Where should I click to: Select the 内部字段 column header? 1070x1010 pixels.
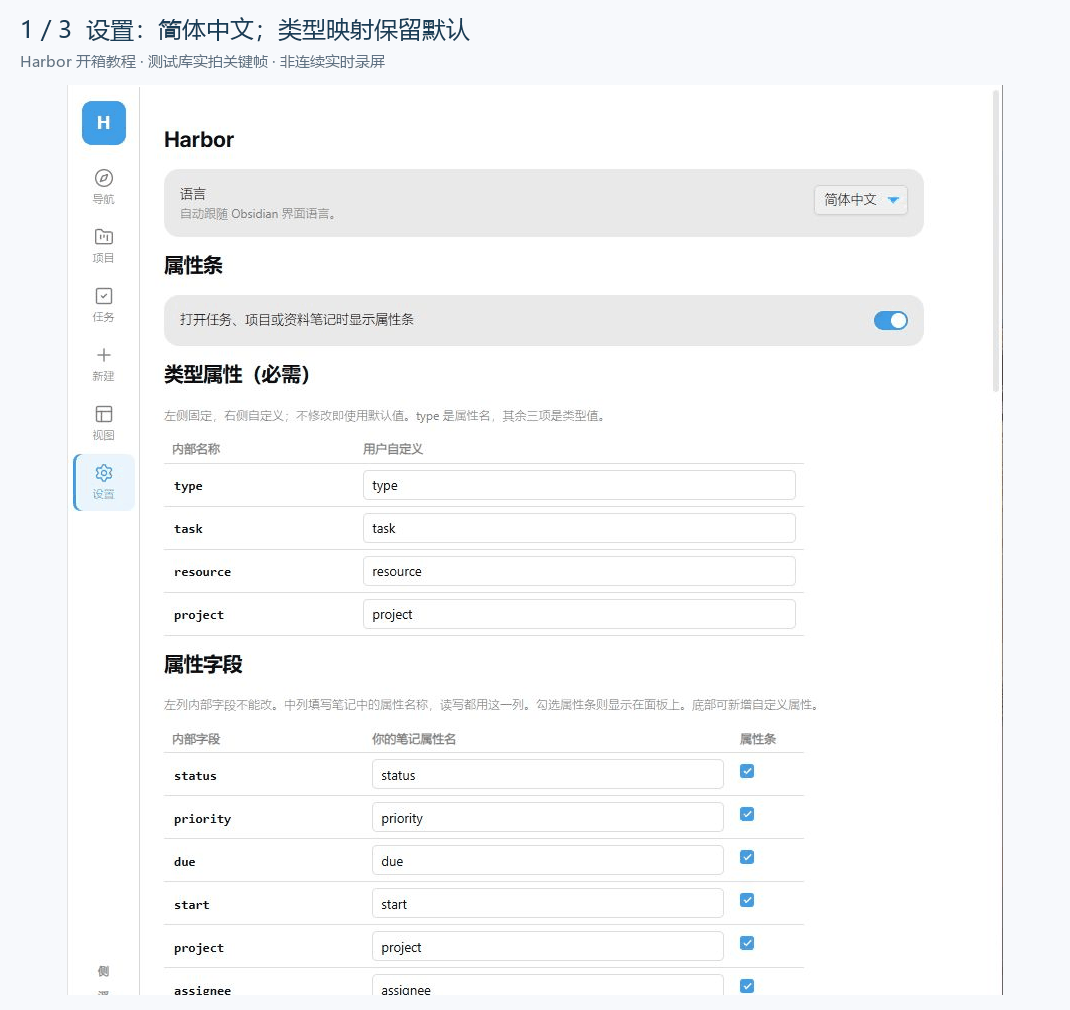point(196,739)
